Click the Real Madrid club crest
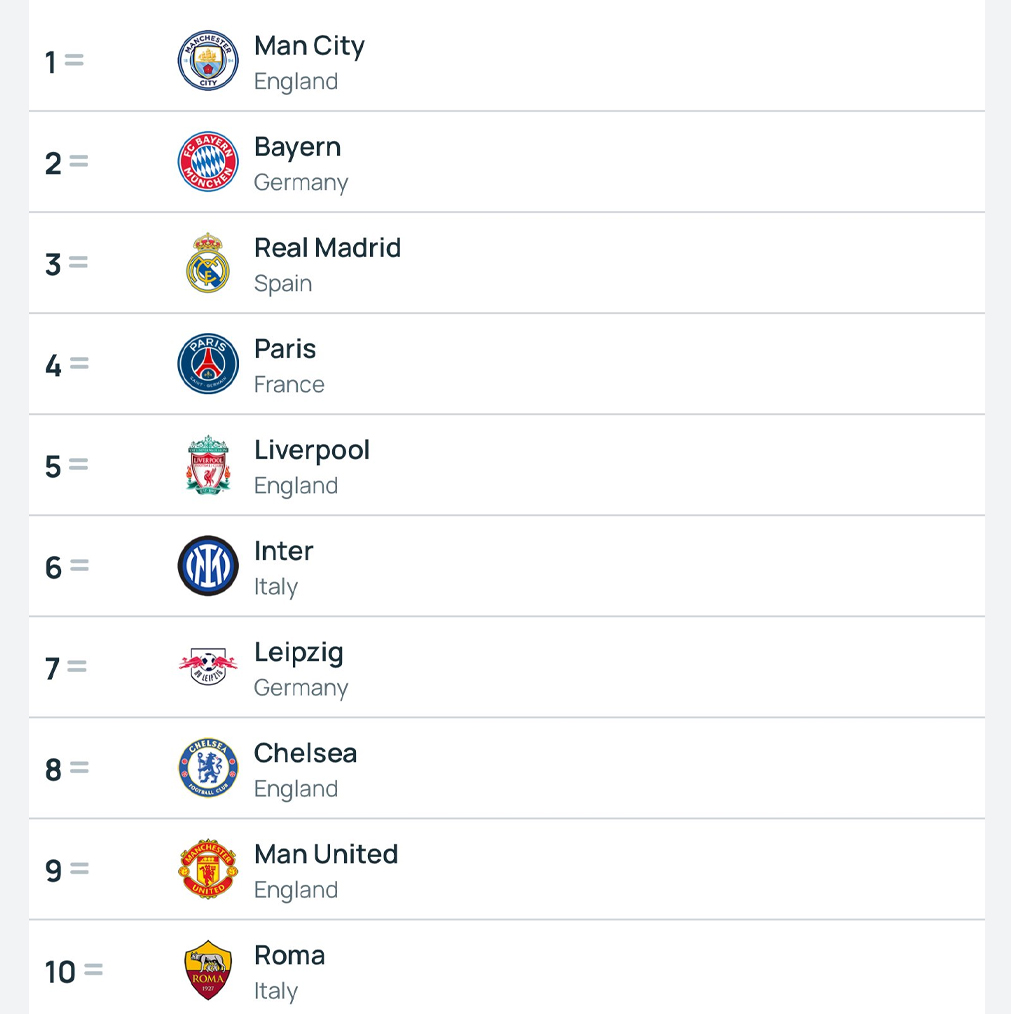This screenshot has width=1011, height=1014. pos(208,263)
